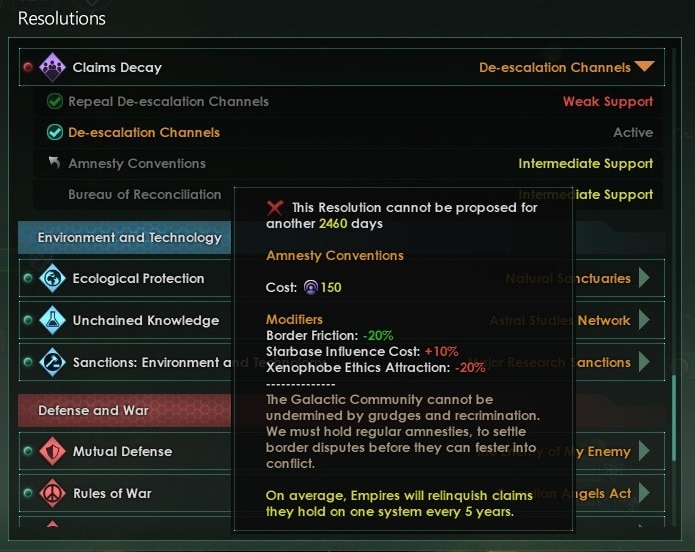
Task: Click the Ecological Protection icon
Action: tap(52, 279)
